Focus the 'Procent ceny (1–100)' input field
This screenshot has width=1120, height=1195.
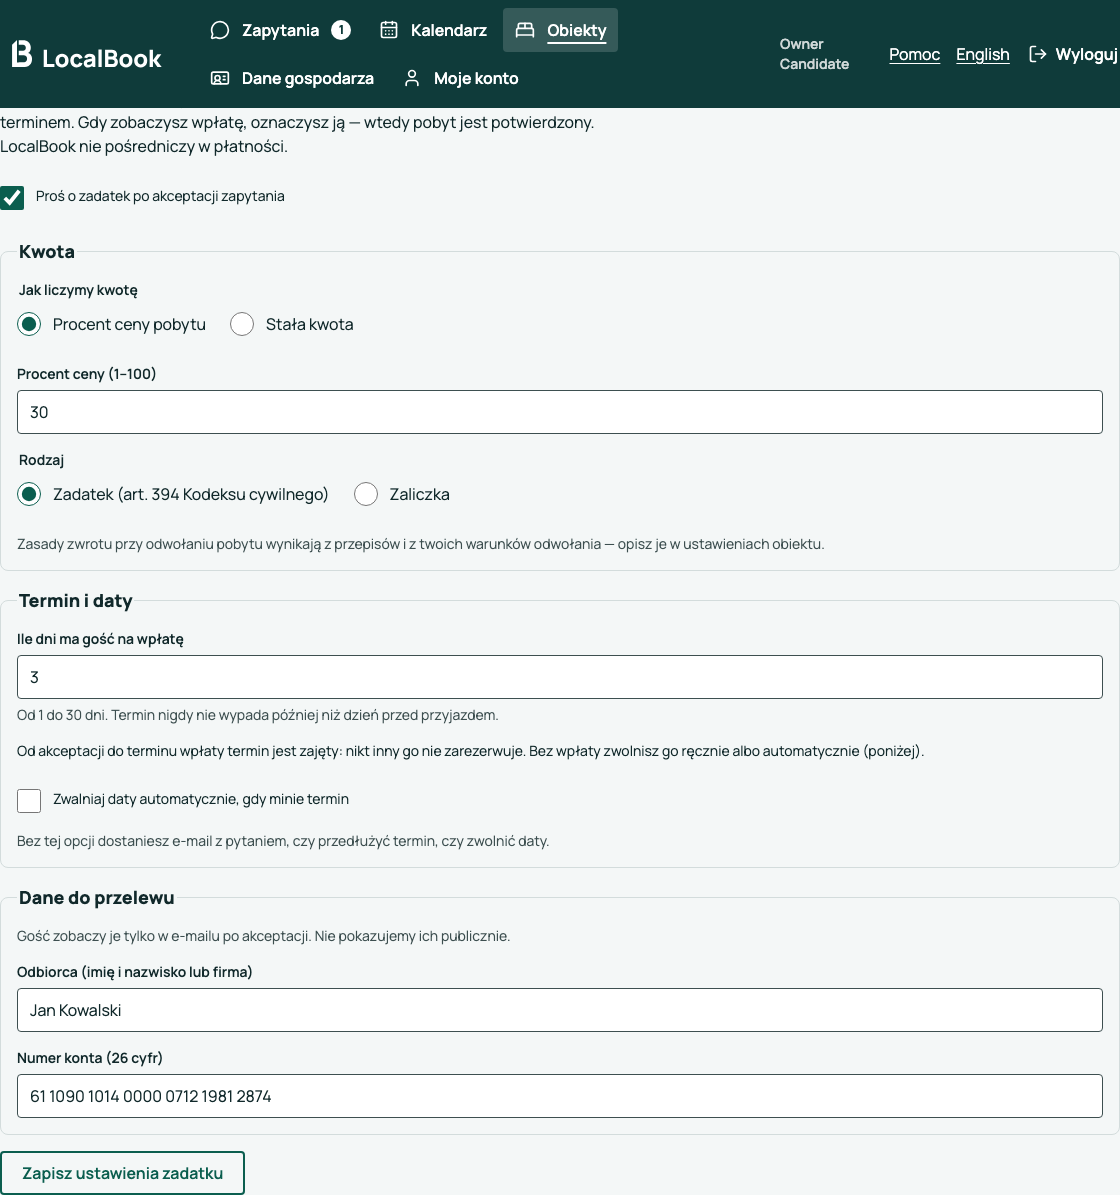click(560, 412)
